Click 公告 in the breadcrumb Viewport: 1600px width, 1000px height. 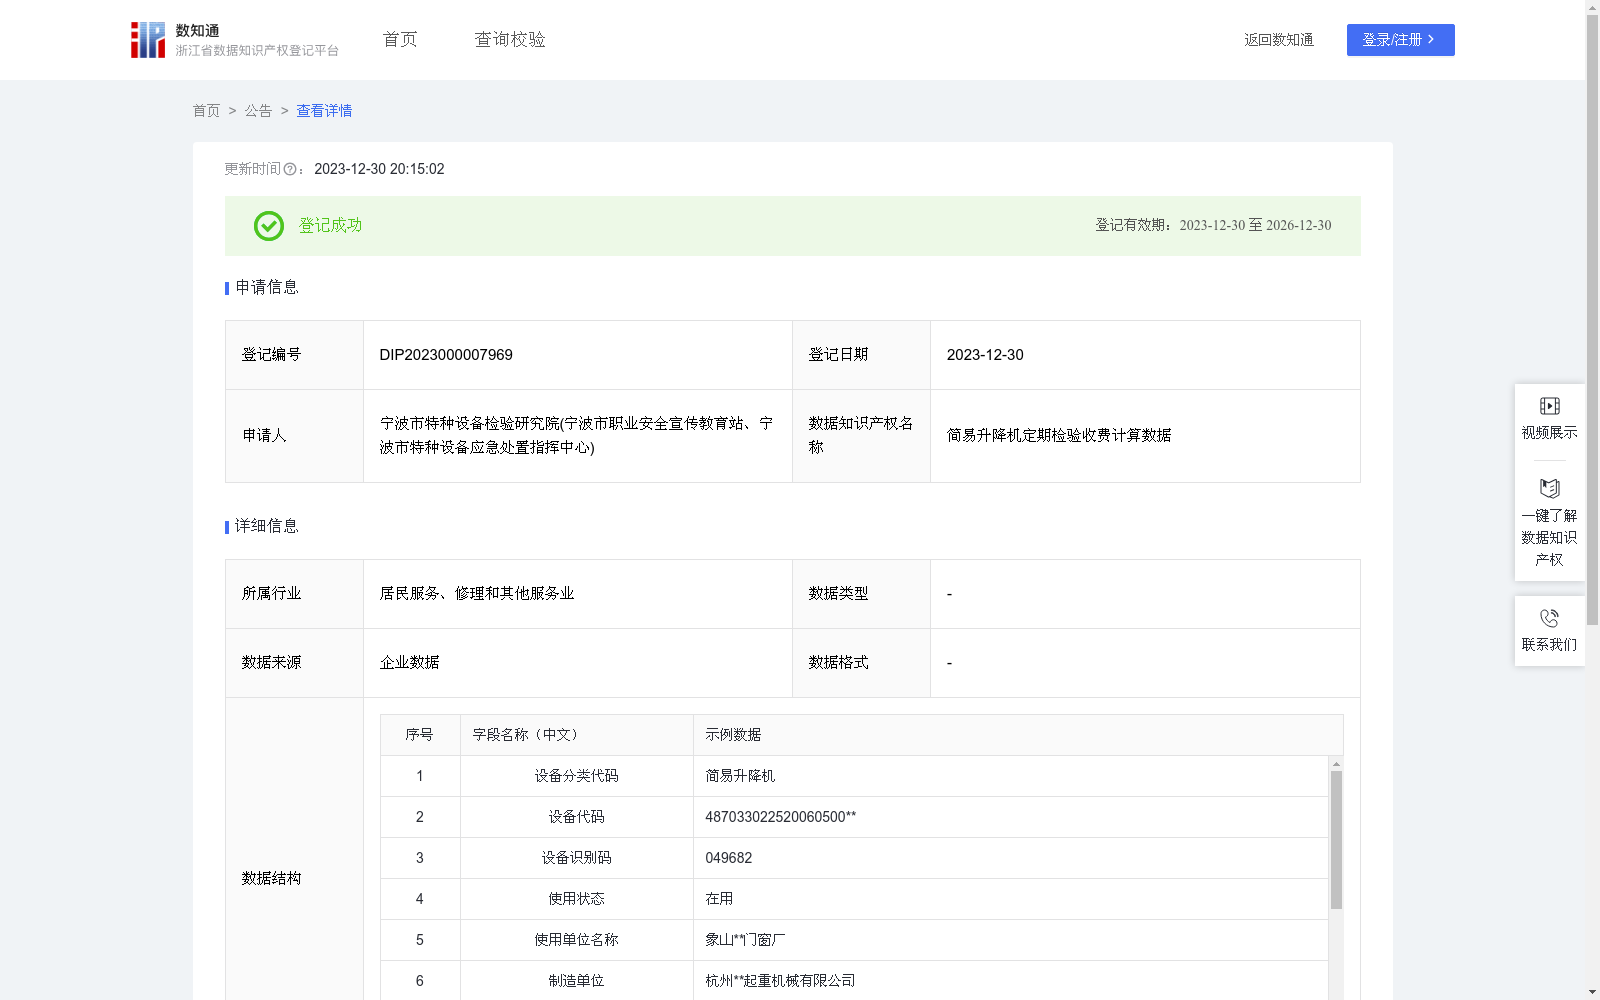pyautogui.click(x=258, y=111)
